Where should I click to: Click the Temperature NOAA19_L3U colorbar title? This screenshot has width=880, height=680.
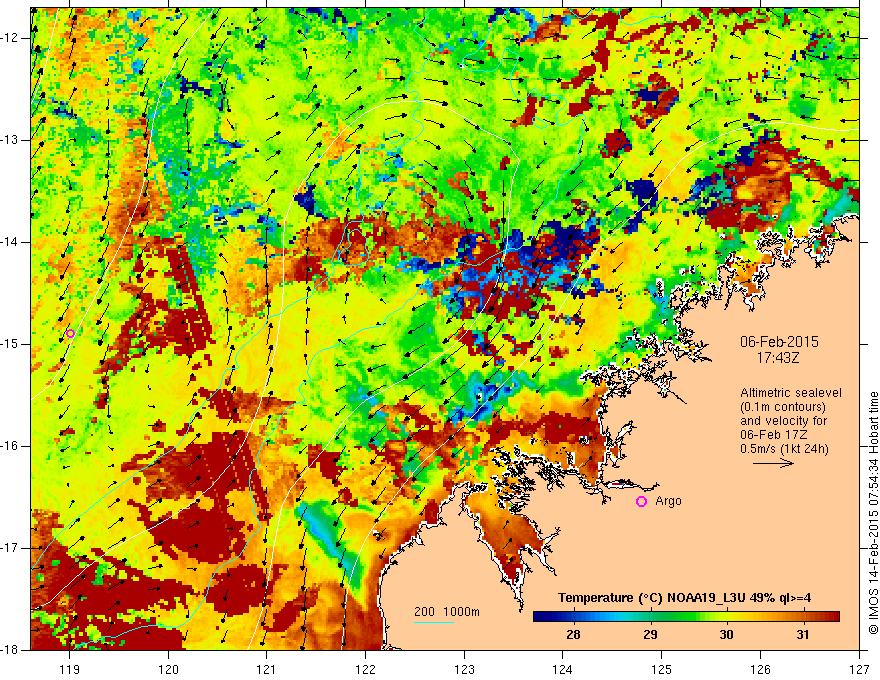click(684, 598)
